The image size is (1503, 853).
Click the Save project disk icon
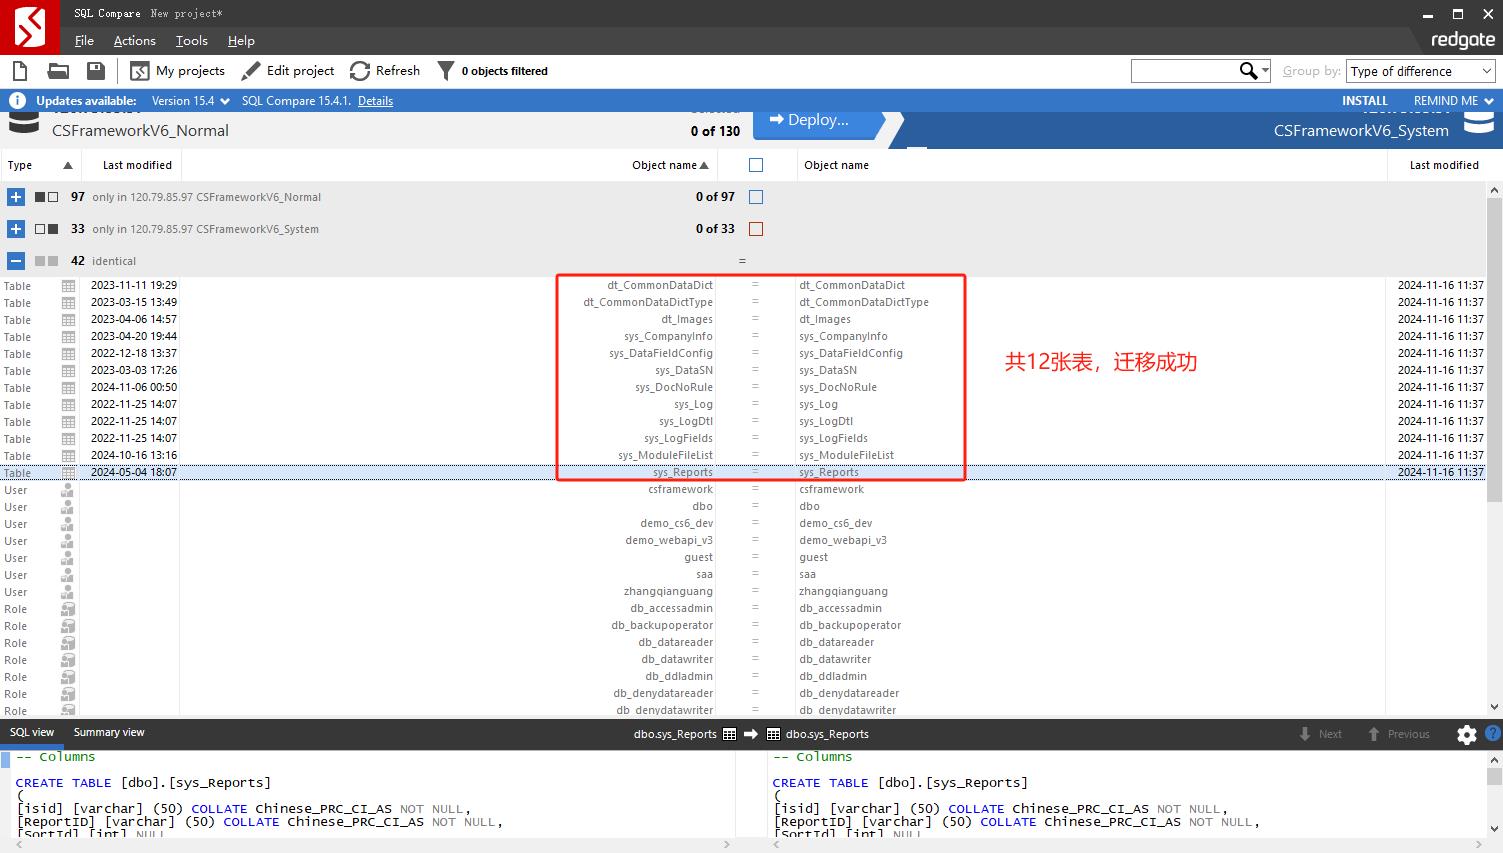[x=96, y=71]
